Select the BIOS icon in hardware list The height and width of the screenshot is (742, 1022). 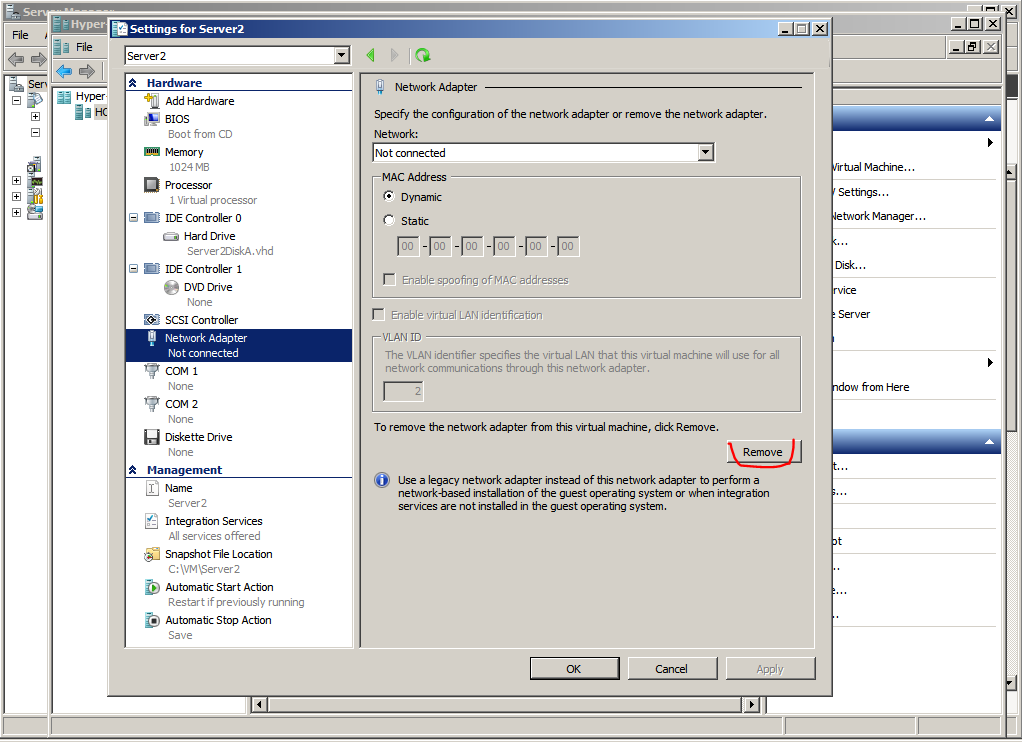(x=152, y=119)
